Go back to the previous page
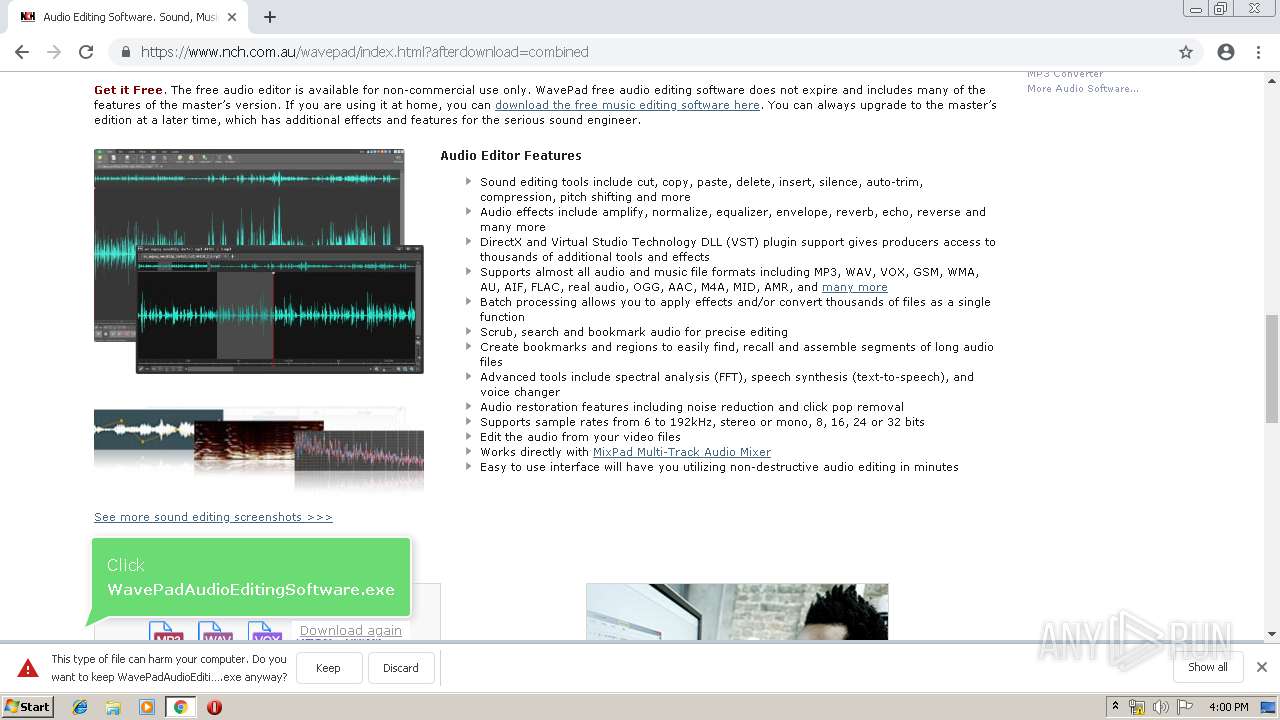Screen dimensions: 1280x720 [x=22, y=52]
